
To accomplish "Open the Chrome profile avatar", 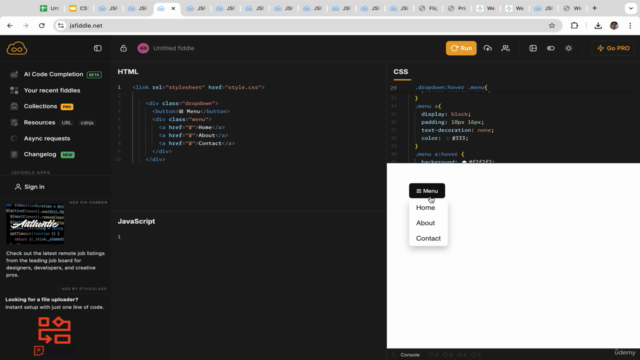I will point(614,25).
